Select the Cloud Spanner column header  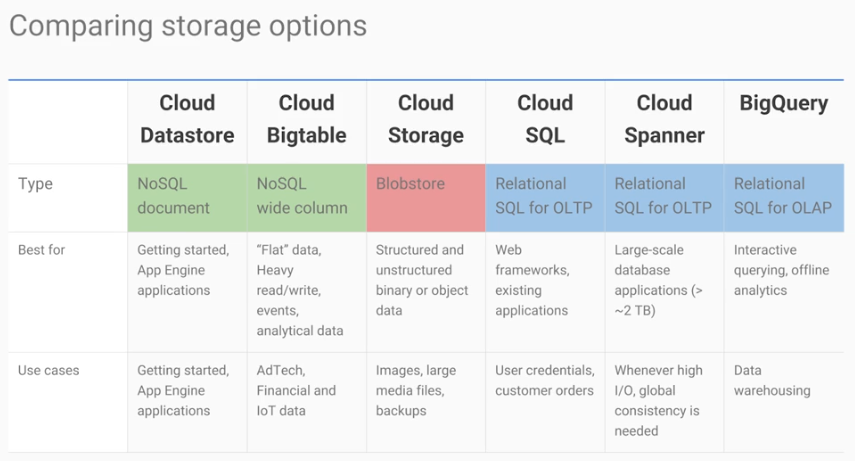664,119
